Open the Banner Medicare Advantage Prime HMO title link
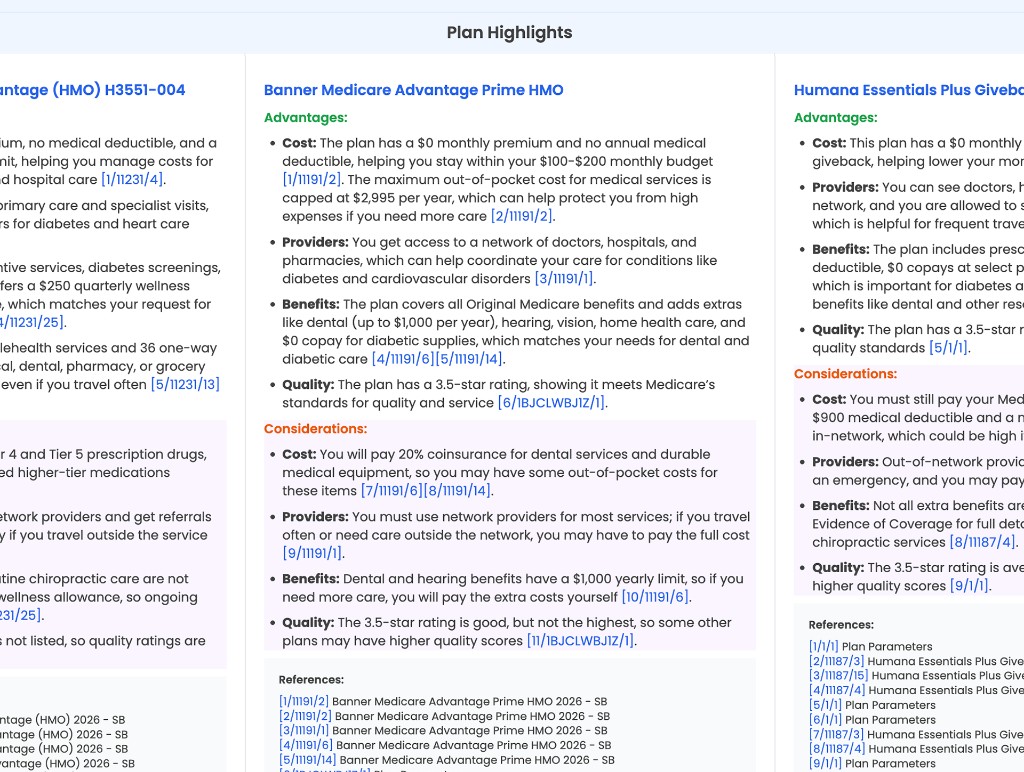 pyautogui.click(x=413, y=90)
